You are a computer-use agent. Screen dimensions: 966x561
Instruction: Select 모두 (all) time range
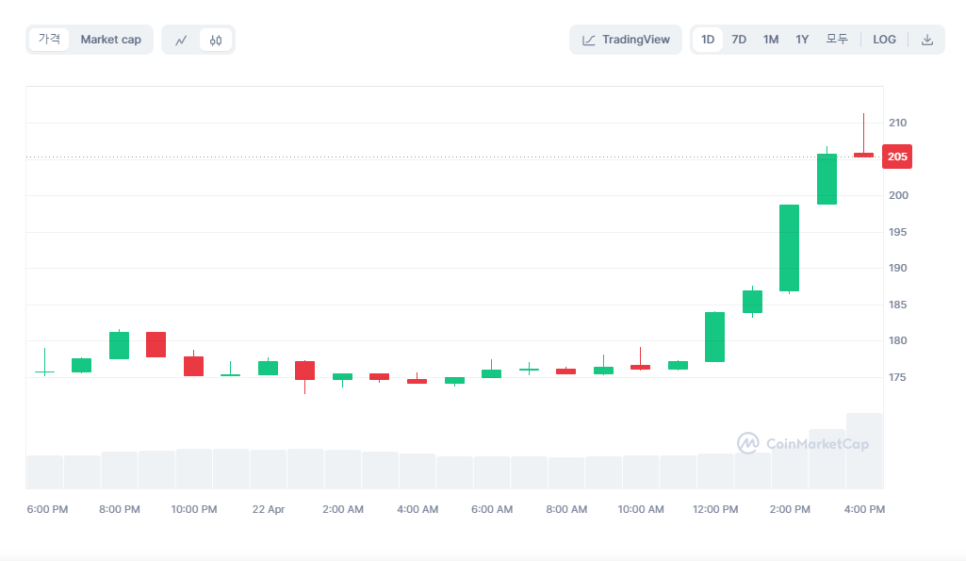coord(837,40)
